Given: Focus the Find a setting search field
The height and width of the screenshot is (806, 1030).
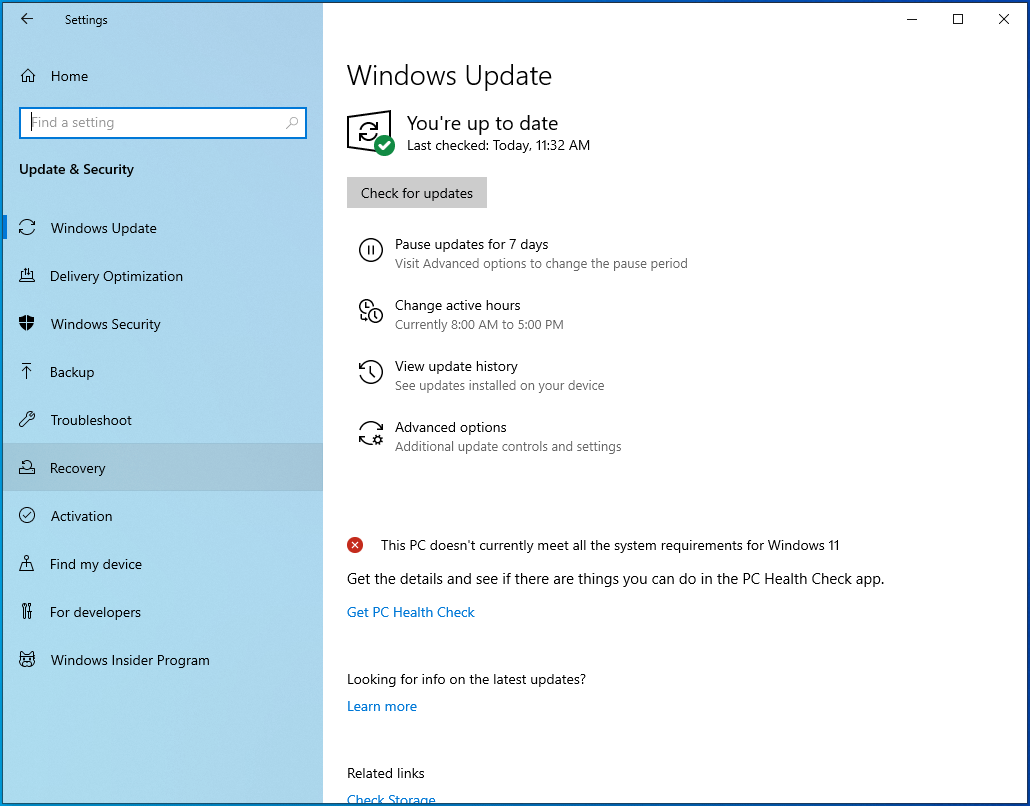Looking at the screenshot, I should tap(163, 123).
